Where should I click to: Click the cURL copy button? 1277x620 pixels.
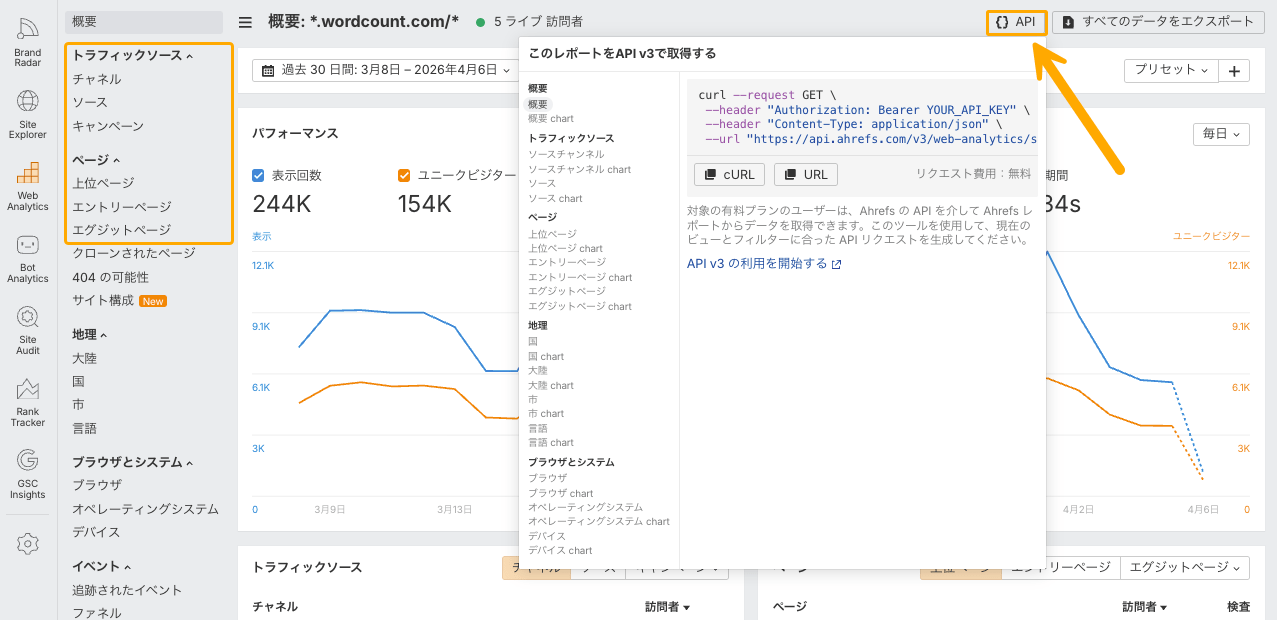pos(730,175)
